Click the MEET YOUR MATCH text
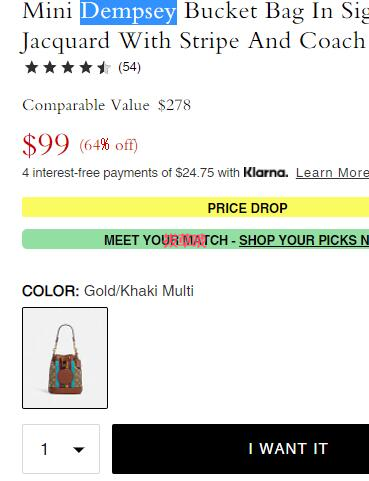The height and width of the screenshot is (481, 369). click(x=166, y=240)
